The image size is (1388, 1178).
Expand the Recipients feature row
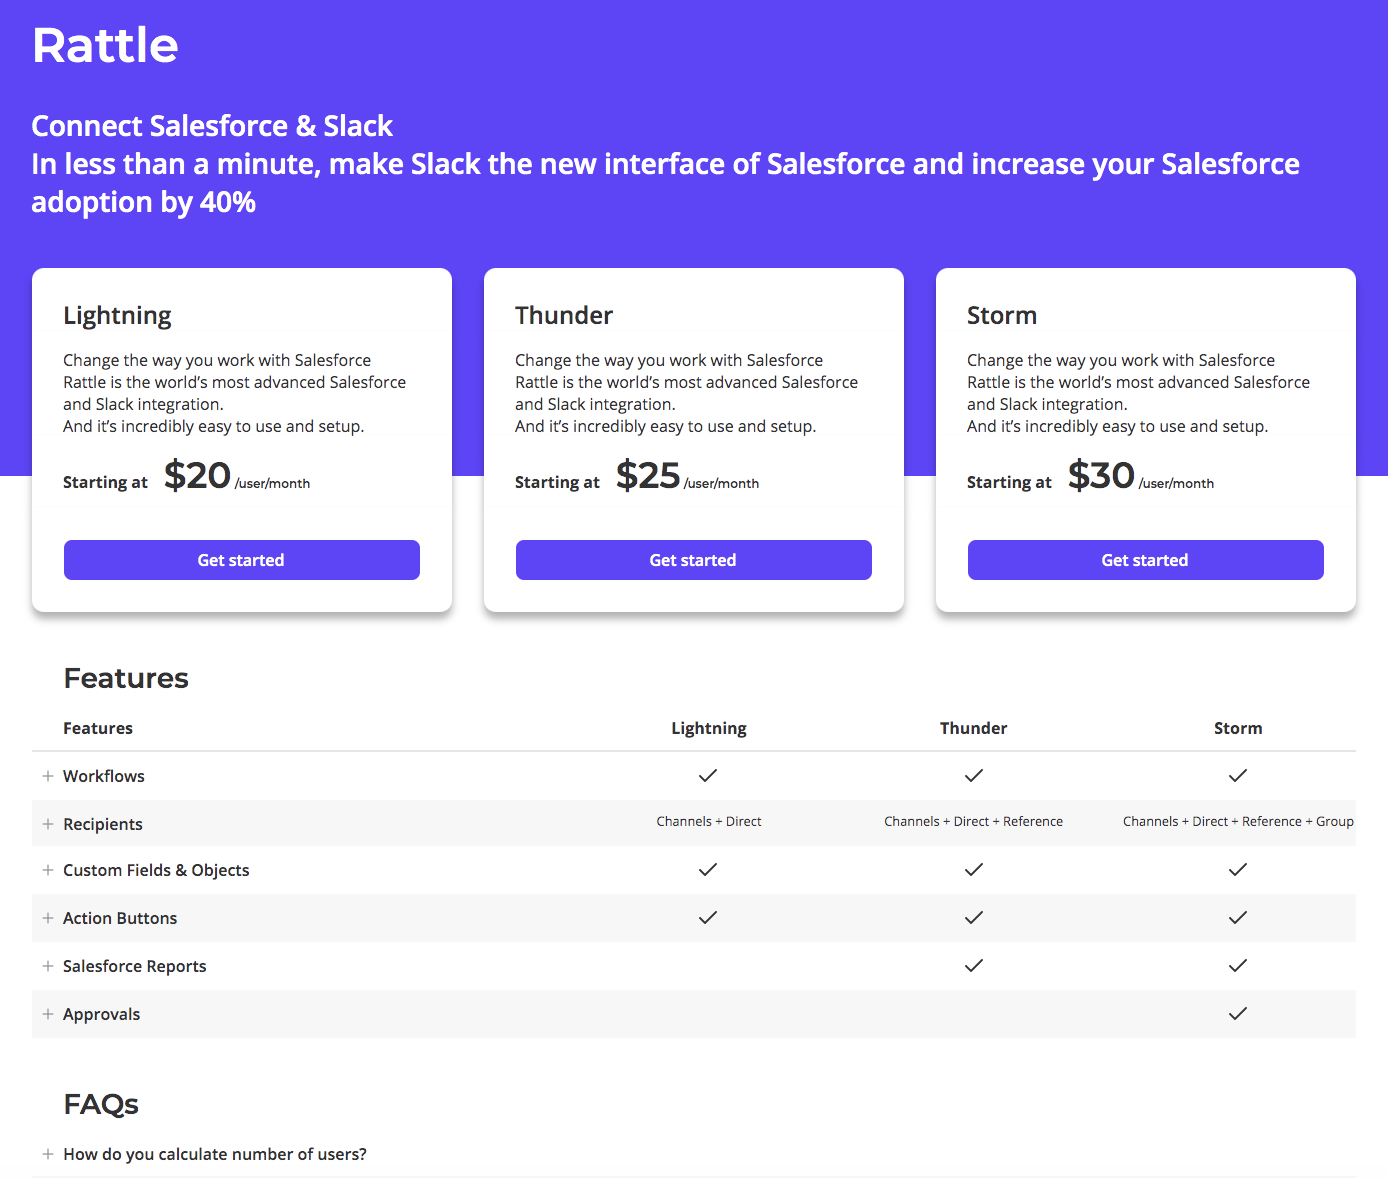coord(48,824)
